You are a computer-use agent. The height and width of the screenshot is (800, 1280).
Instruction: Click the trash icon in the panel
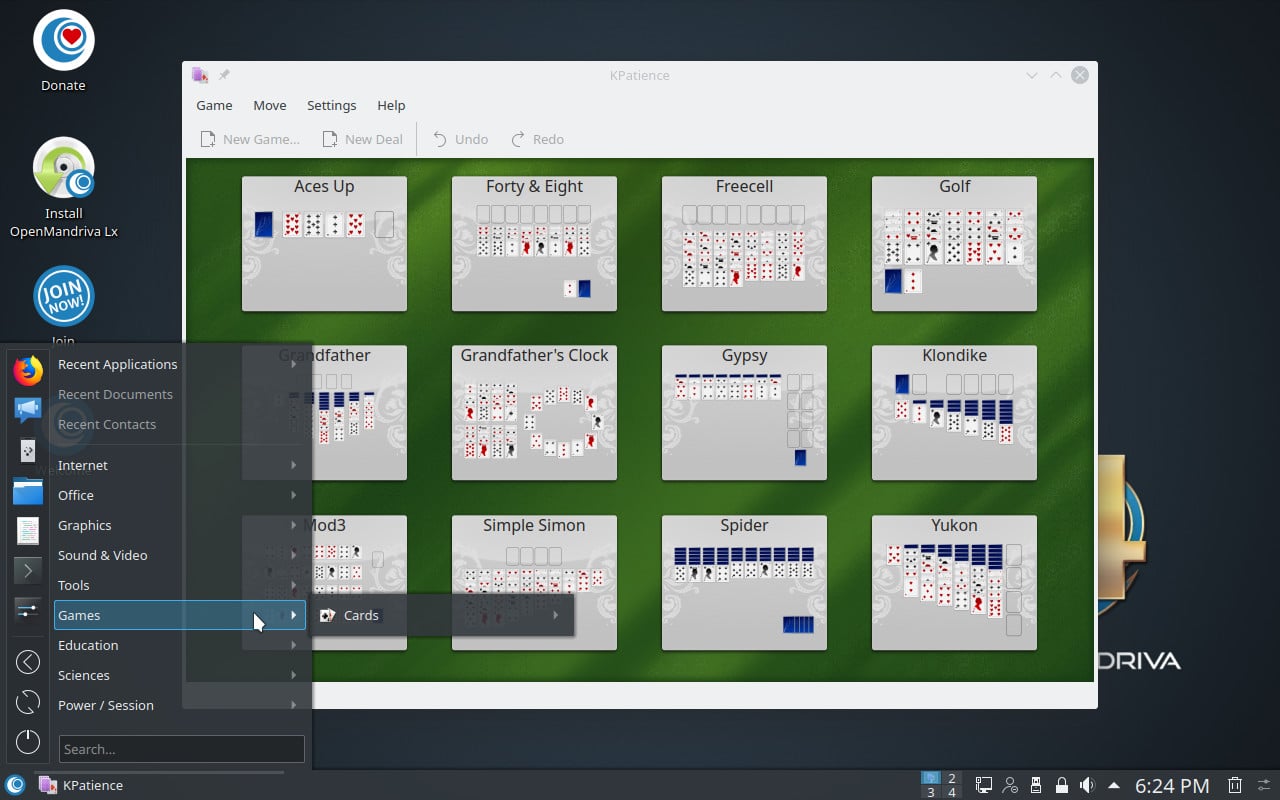(1235, 785)
